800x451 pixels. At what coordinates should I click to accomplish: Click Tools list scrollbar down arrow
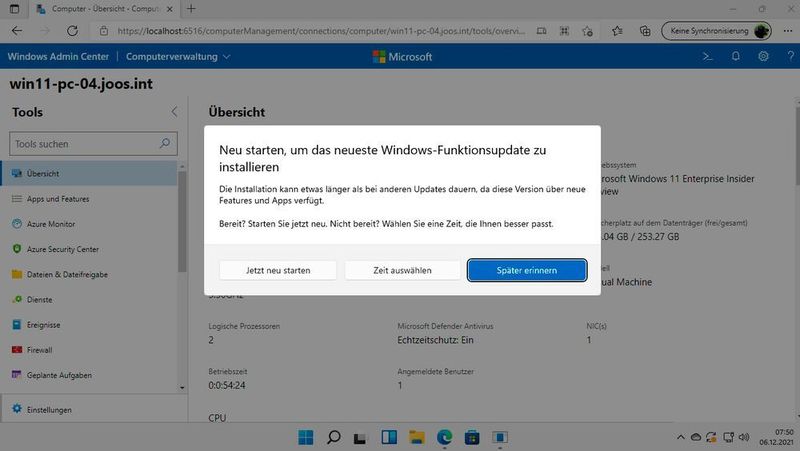pyautogui.click(x=182, y=388)
